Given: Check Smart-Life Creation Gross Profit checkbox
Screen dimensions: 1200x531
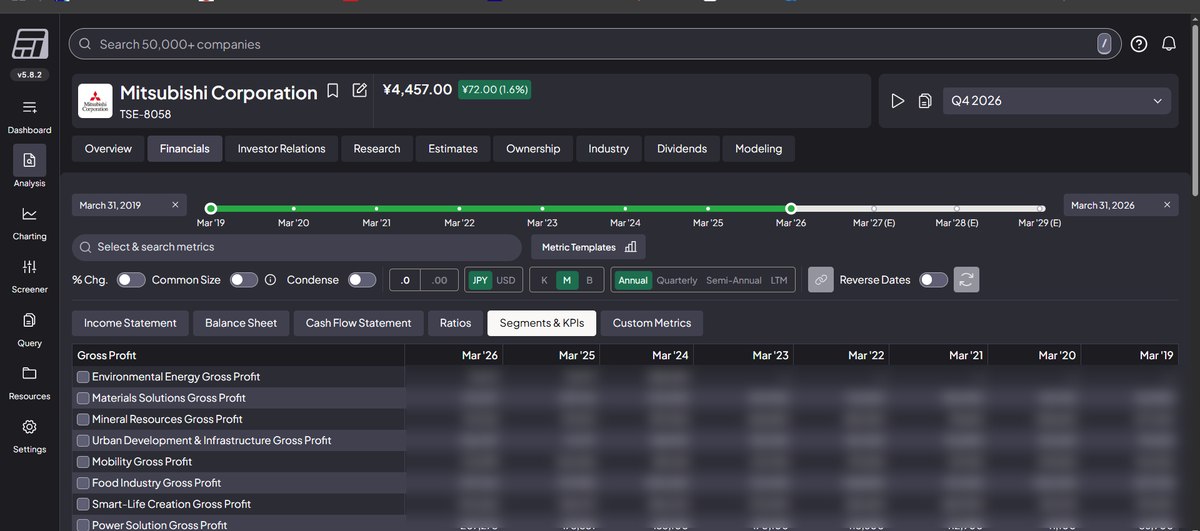Looking at the screenshot, I should (84, 504).
